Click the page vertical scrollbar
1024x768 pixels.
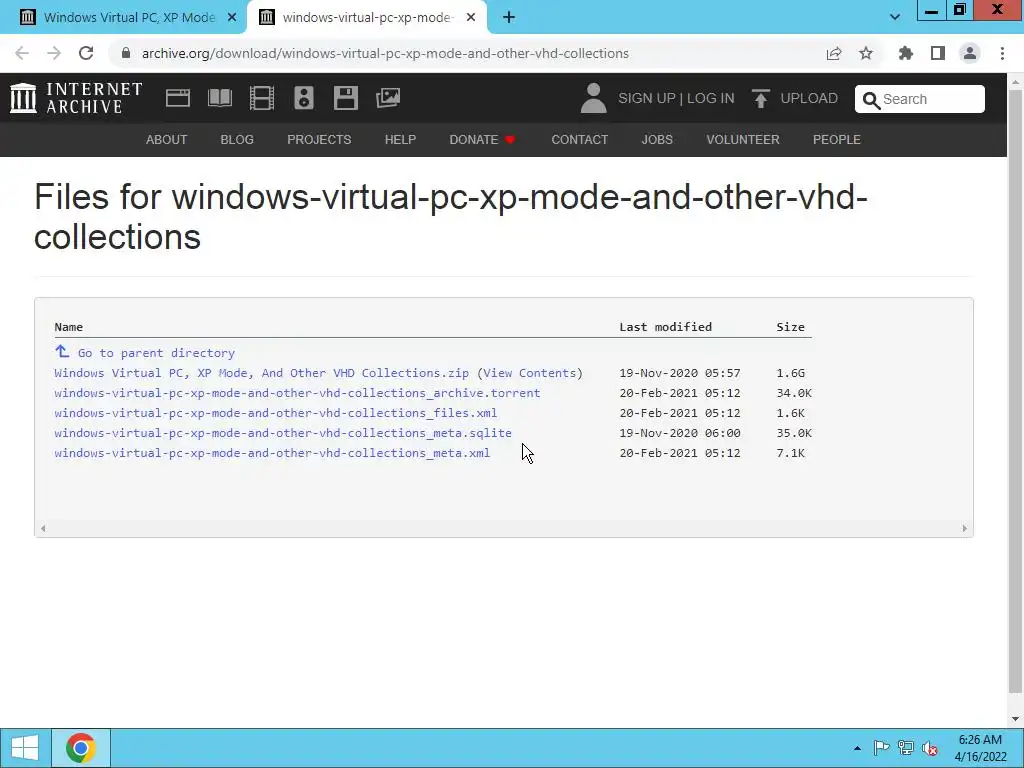tap(1015, 392)
